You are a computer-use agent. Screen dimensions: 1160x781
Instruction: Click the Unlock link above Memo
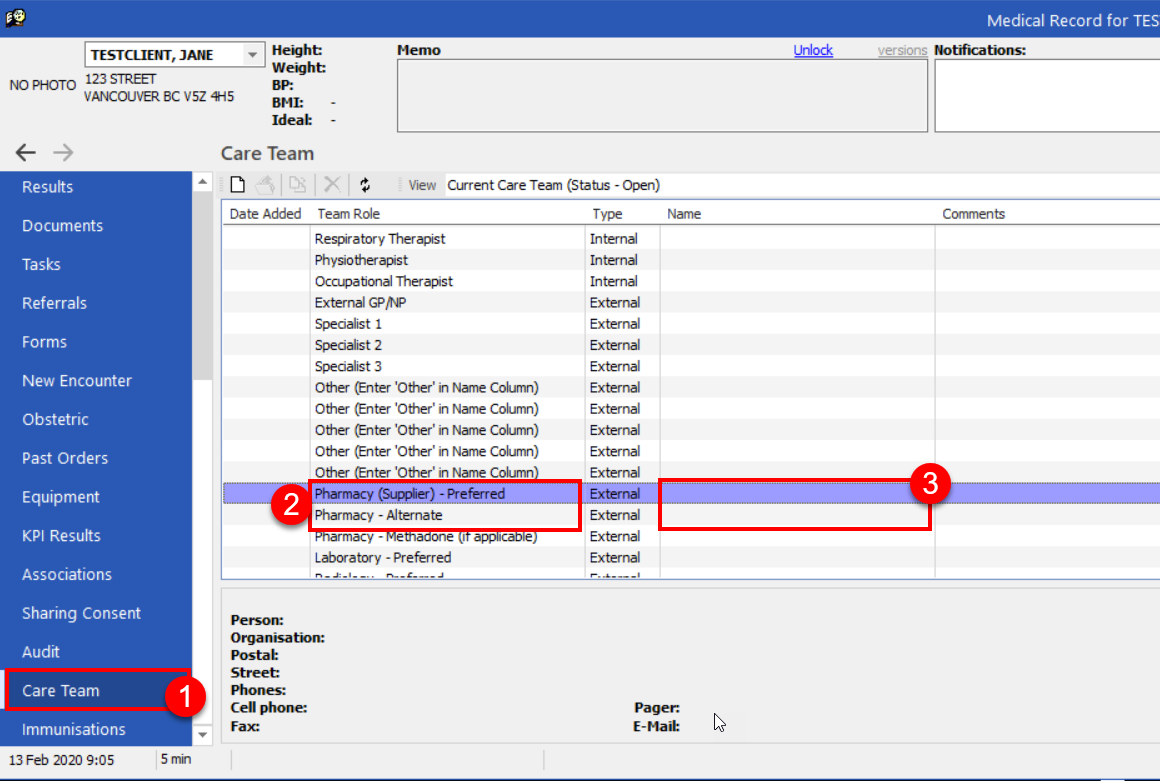813,50
